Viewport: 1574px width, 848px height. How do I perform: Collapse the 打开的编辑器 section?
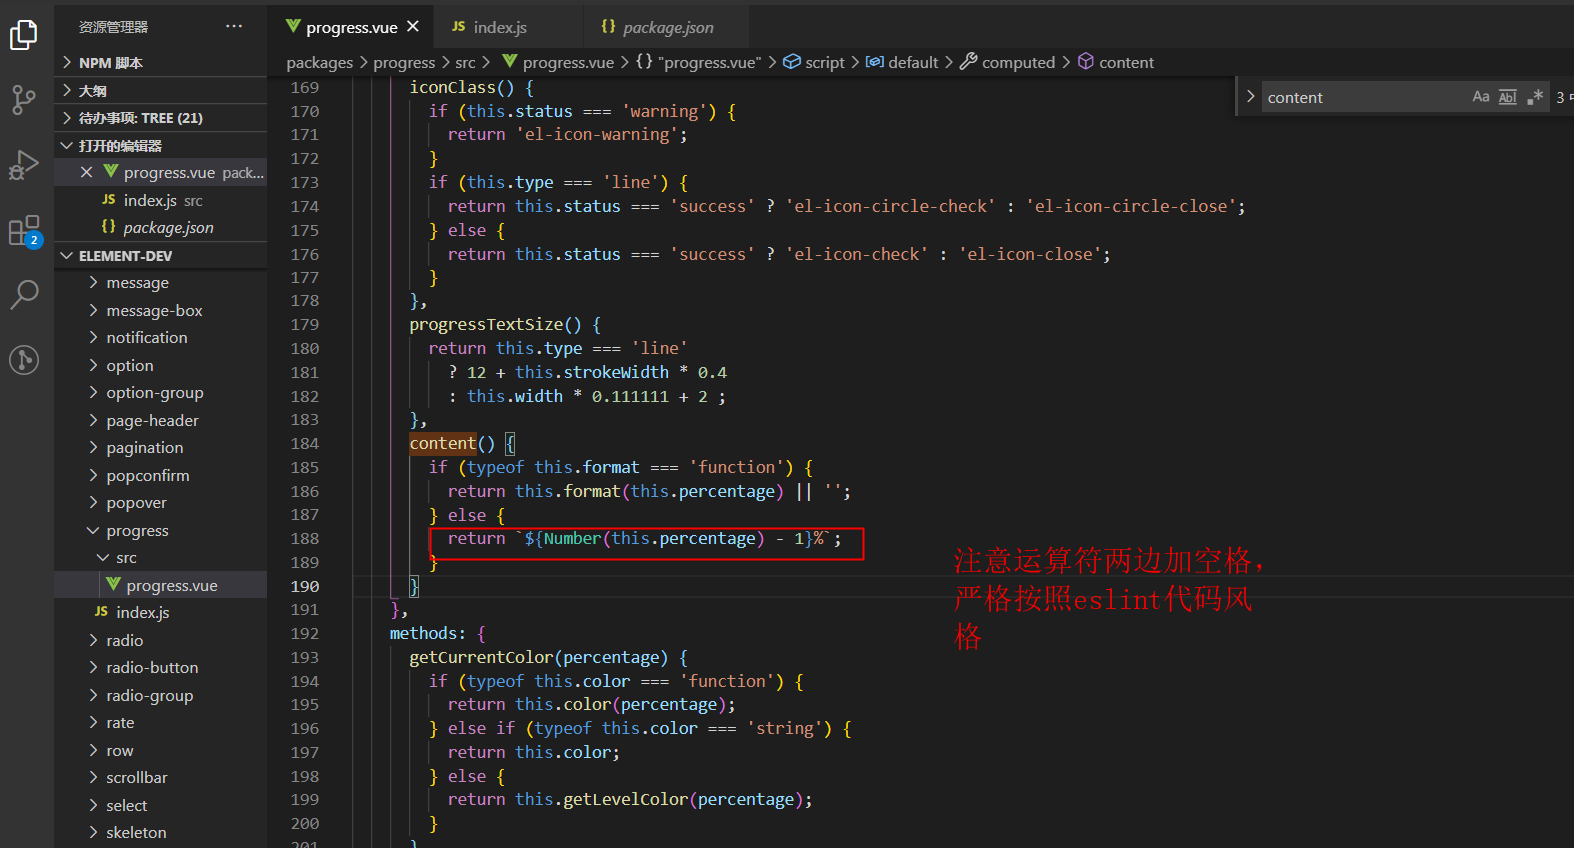point(160,146)
